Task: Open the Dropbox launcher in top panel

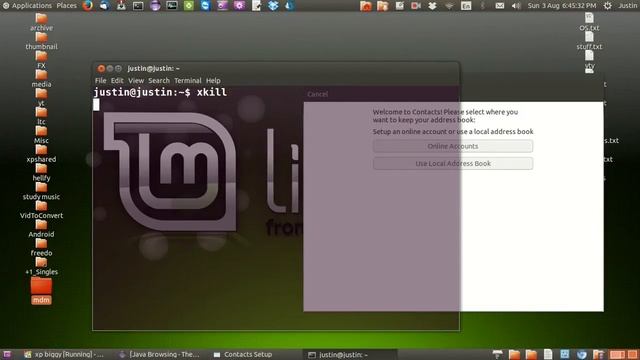Action: click(x=273, y=5)
